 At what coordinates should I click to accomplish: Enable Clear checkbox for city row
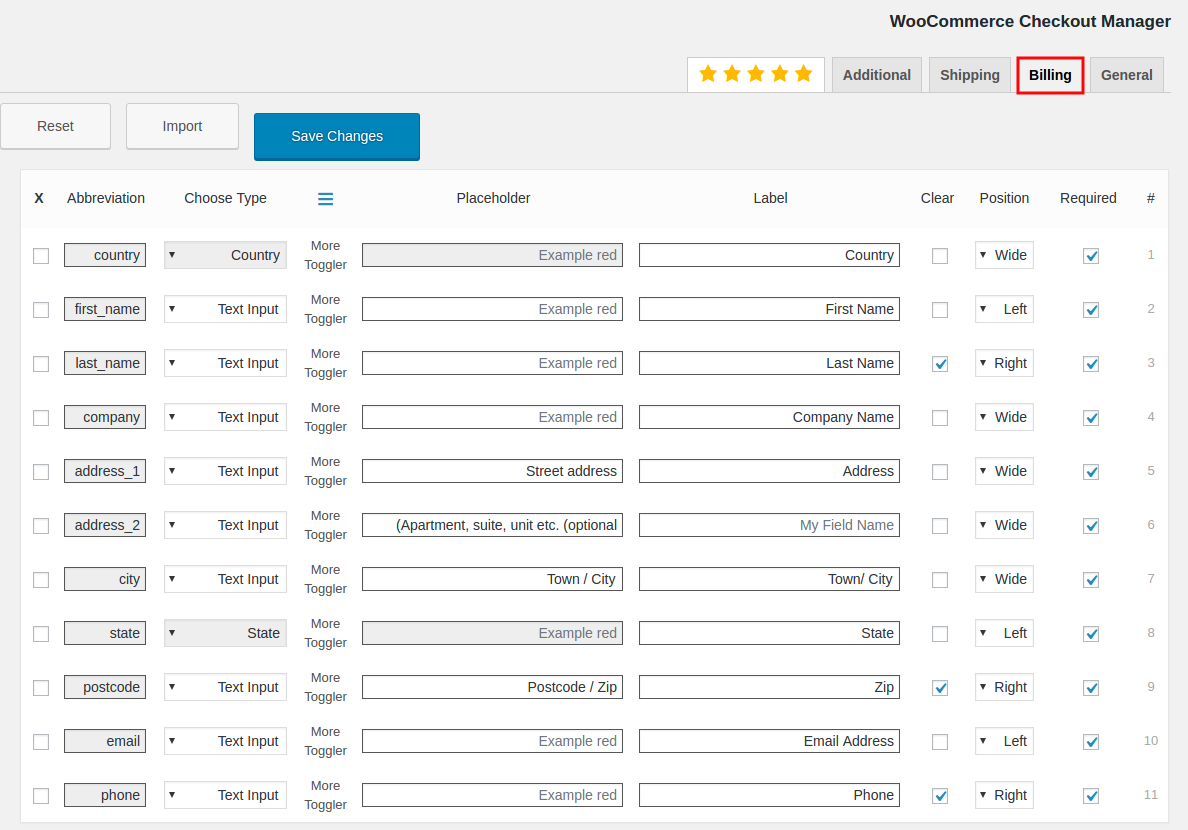pyautogui.click(x=940, y=580)
